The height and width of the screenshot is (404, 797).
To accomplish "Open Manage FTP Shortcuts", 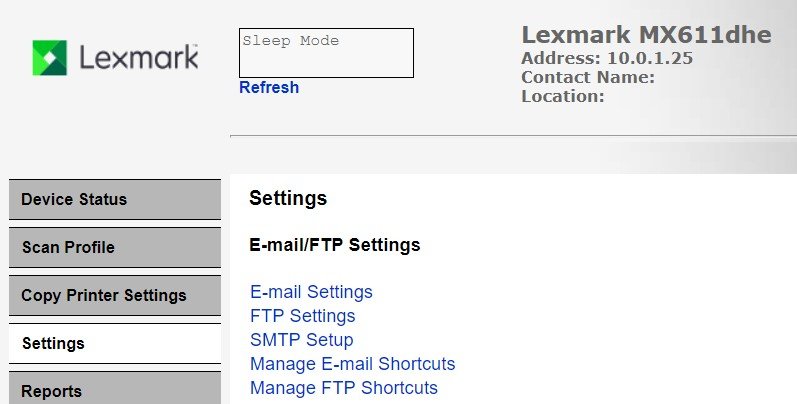I will click(343, 388).
